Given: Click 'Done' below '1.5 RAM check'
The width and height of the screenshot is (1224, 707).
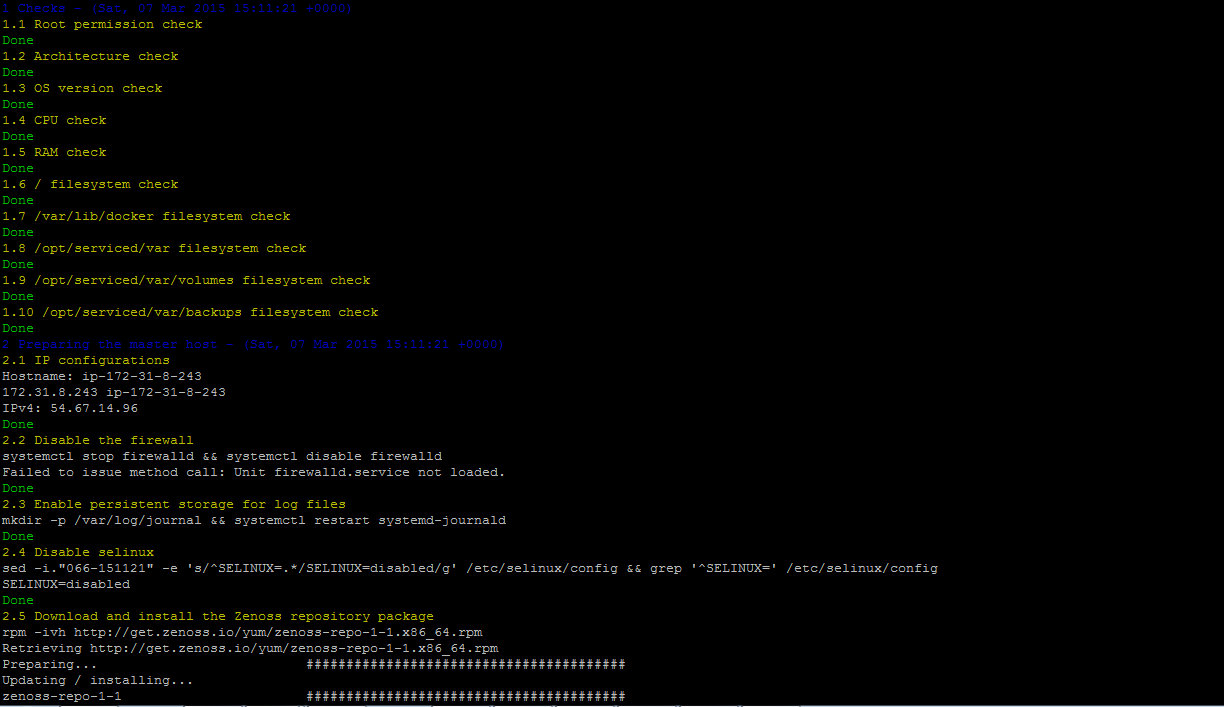Looking at the screenshot, I should click(18, 168).
